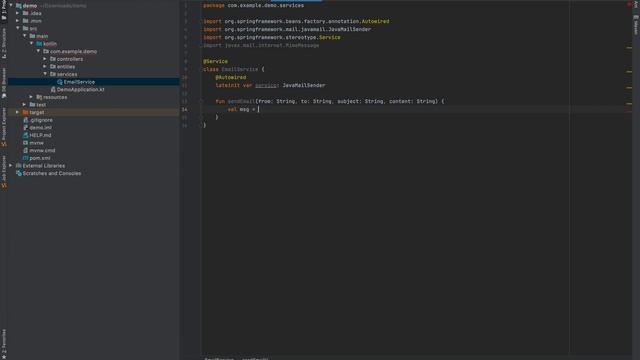Expand the .mvn folder arrow
This screenshot has height=360, width=640.
[18, 21]
